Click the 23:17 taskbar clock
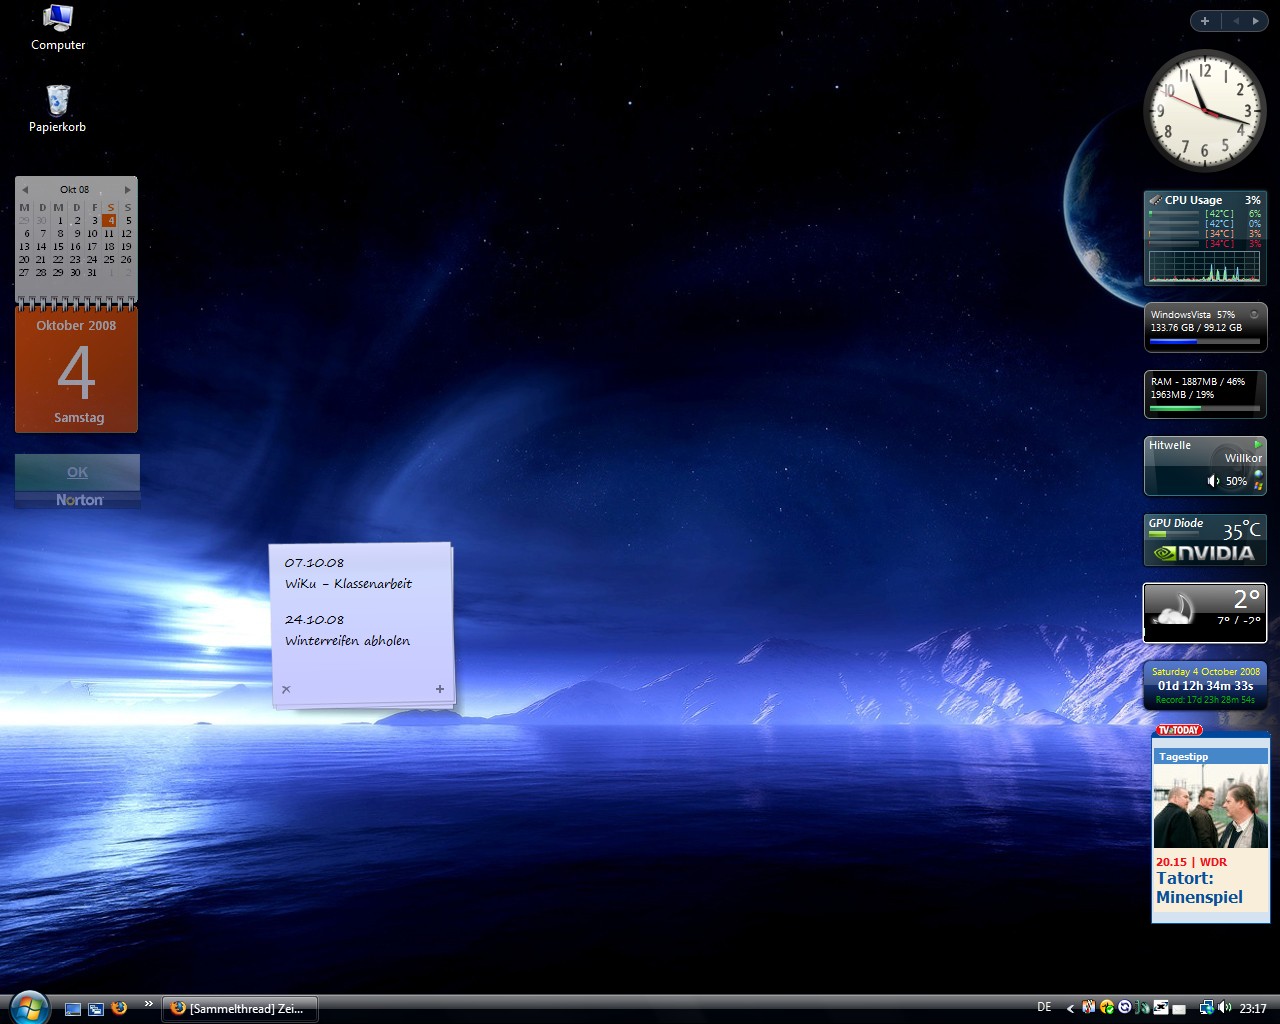This screenshot has height=1024, width=1280. [x=1253, y=1008]
